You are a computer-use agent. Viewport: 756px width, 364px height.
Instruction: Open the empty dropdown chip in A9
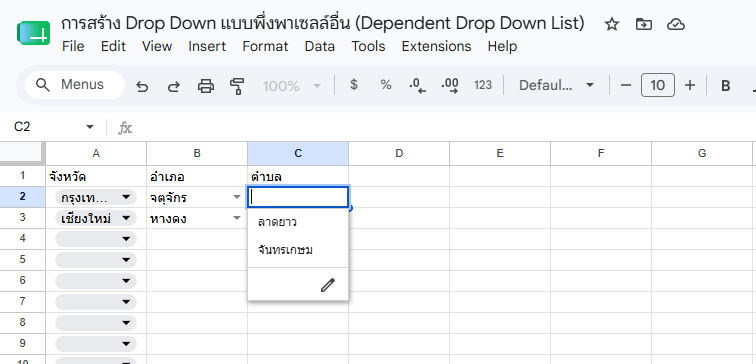pos(96,344)
